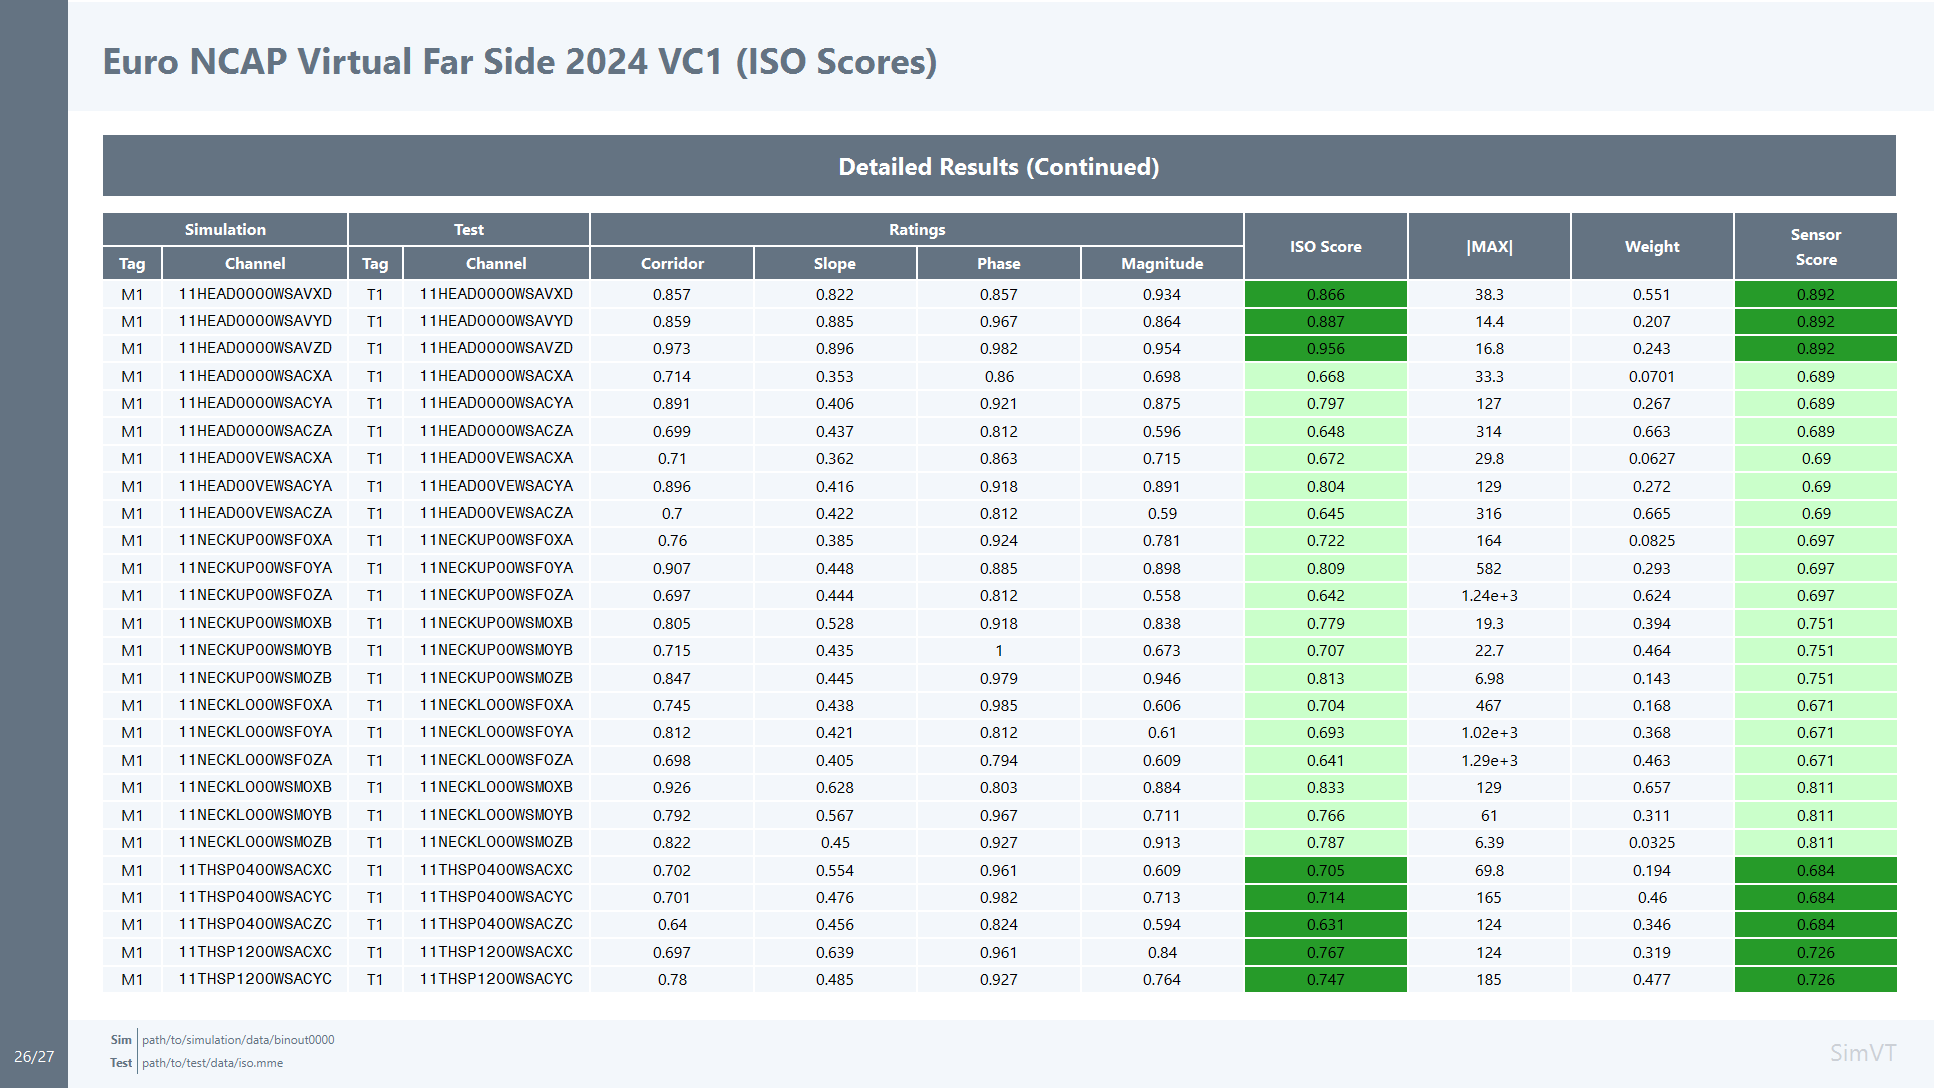Screen dimensions: 1935x1088
Task: Select Simulation channel 11THSP0400WSACXC
Action: [255, 870]
